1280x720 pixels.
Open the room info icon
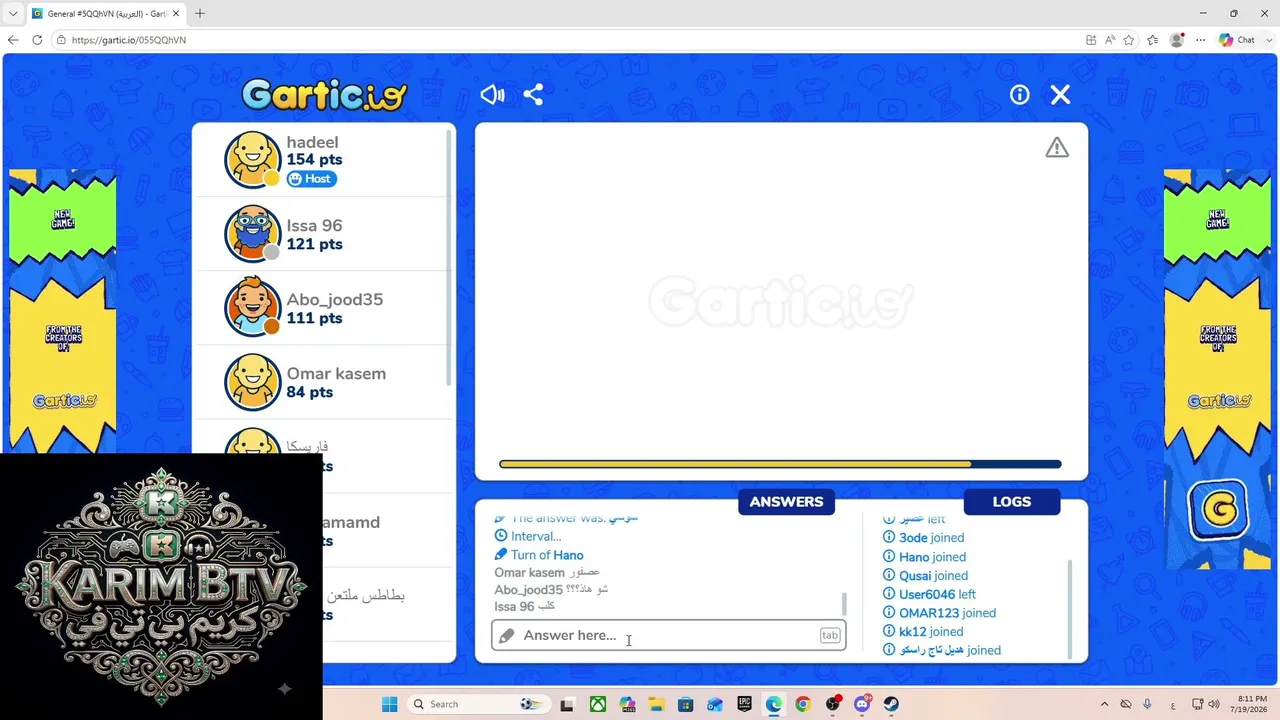click(1019, 95)
